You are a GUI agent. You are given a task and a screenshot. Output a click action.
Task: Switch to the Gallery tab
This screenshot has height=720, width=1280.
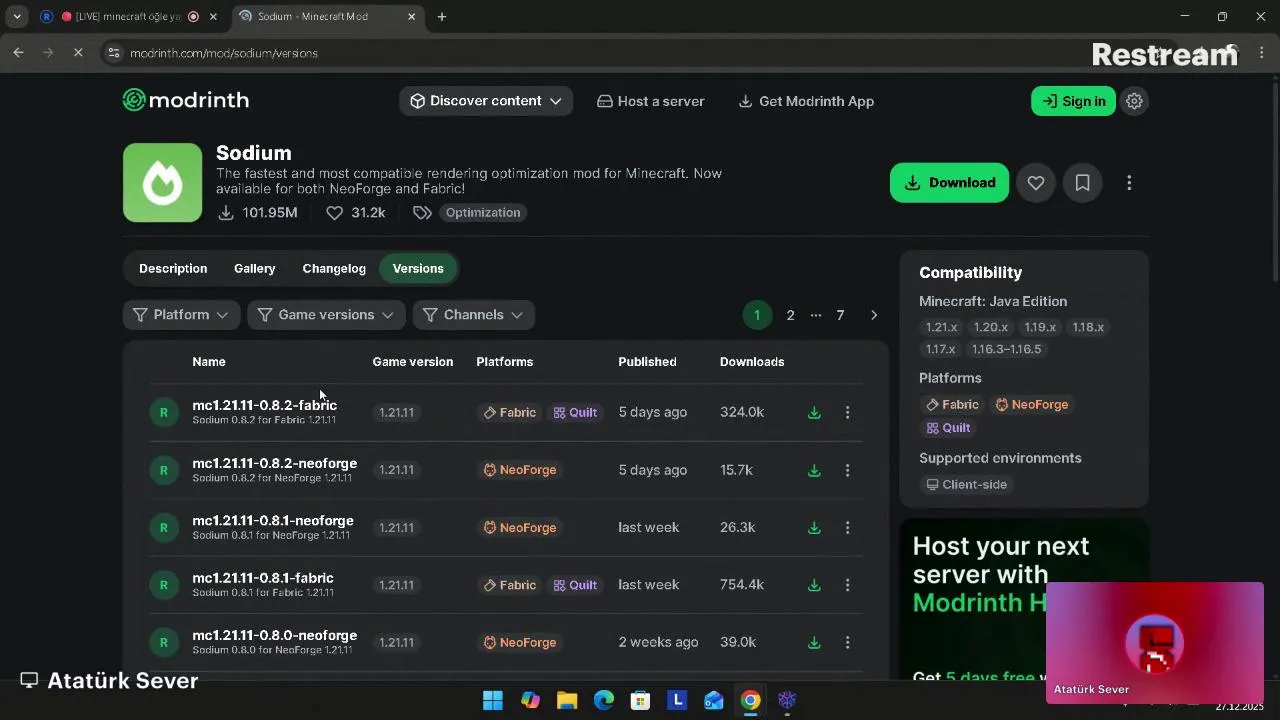[254, 268]
